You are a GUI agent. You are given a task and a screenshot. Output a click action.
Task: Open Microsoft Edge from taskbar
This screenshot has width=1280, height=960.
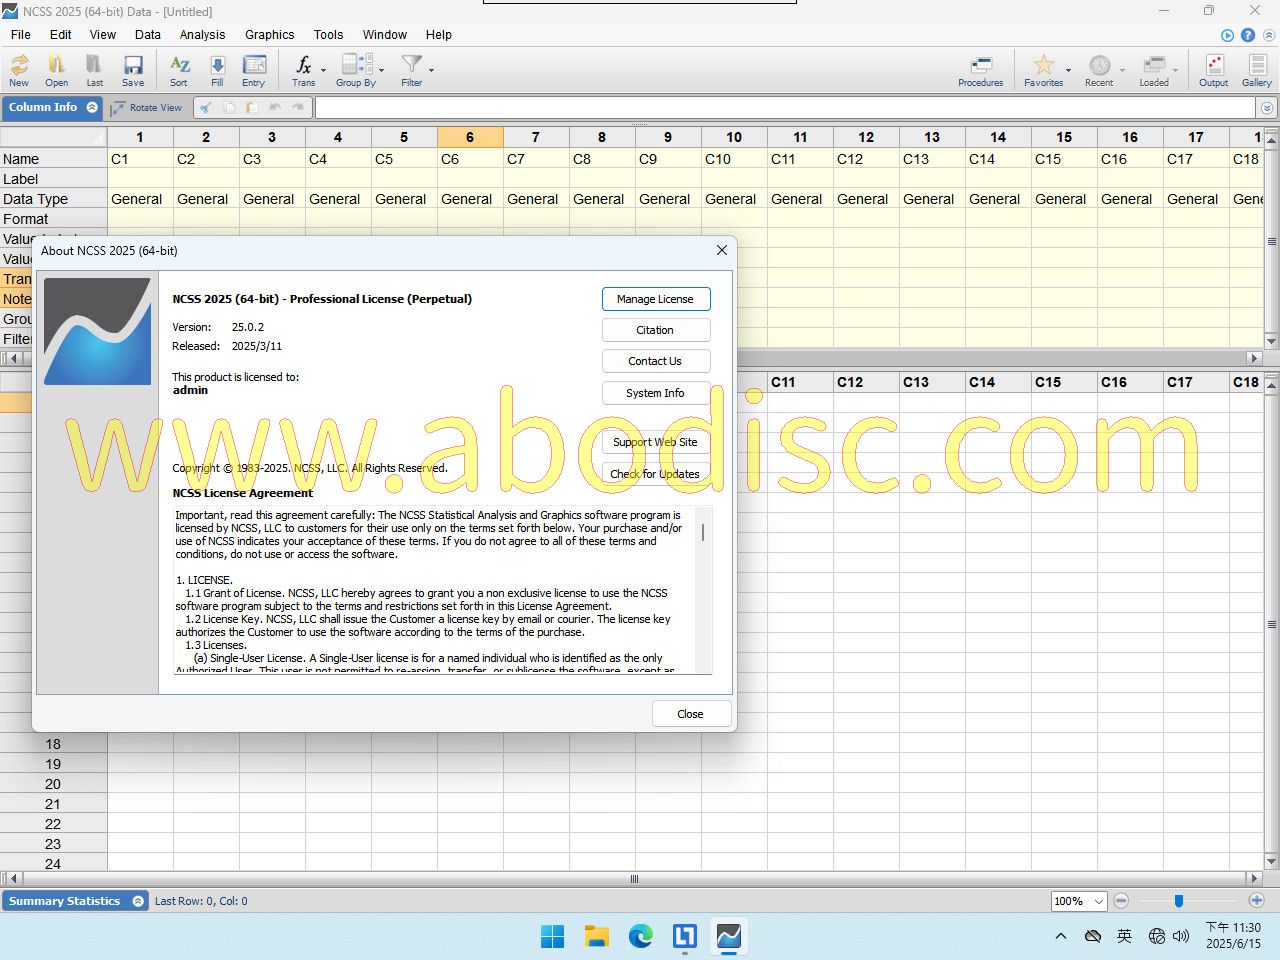(641, 936)
